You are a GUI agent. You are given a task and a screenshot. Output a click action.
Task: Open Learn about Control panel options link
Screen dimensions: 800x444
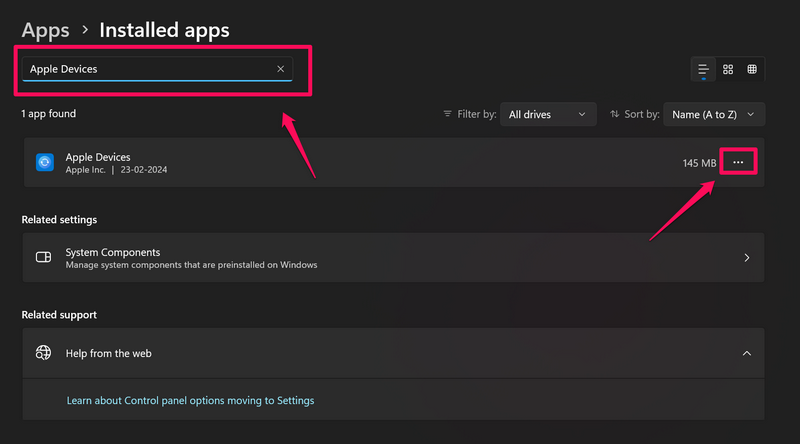(190, 400)
